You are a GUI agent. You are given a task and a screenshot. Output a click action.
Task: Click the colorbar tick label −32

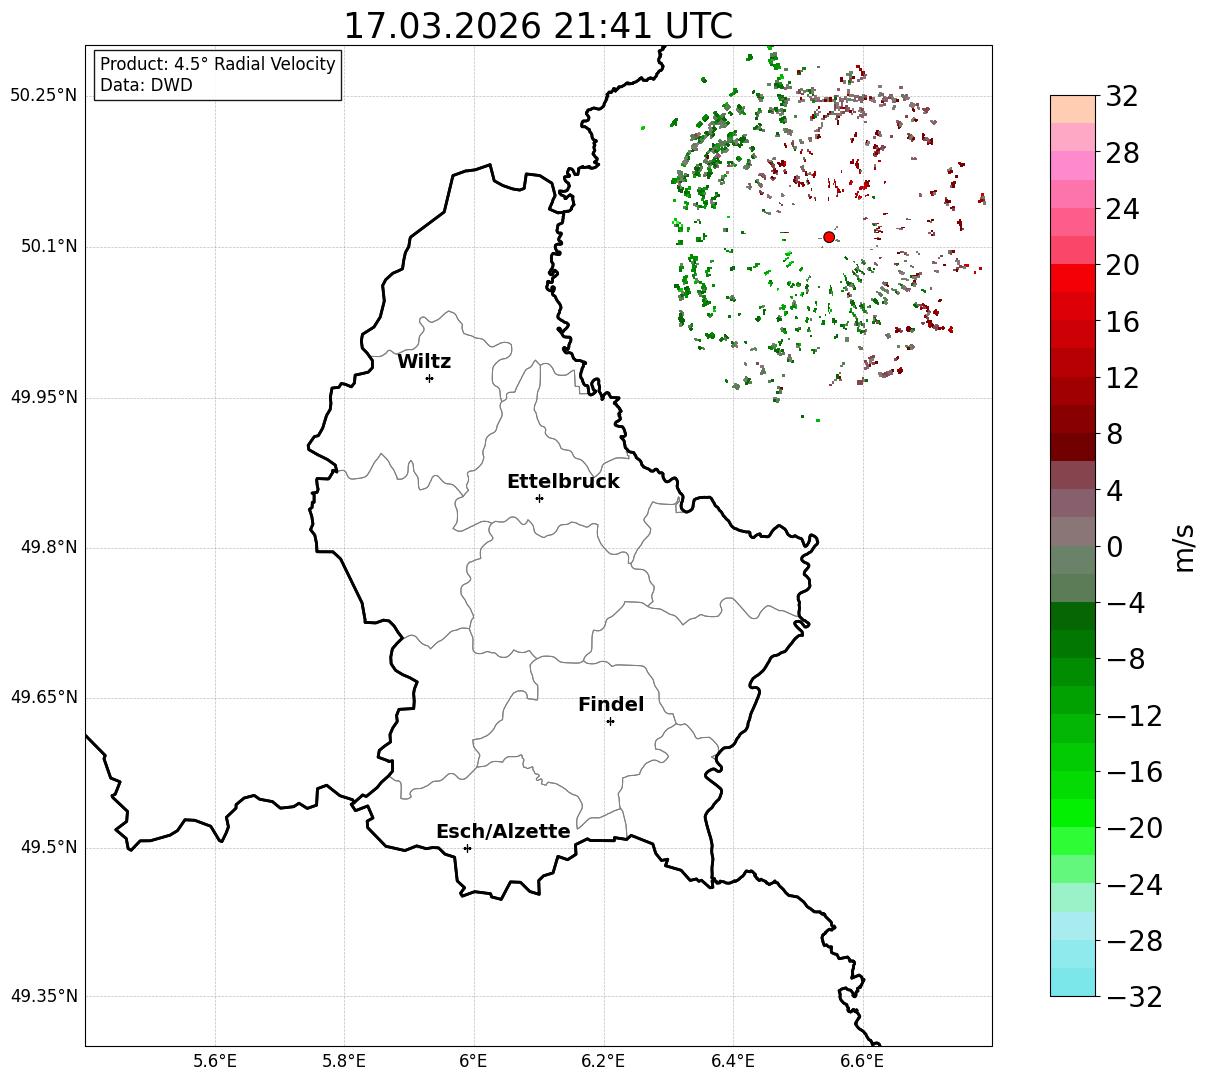coord(1134,997)
